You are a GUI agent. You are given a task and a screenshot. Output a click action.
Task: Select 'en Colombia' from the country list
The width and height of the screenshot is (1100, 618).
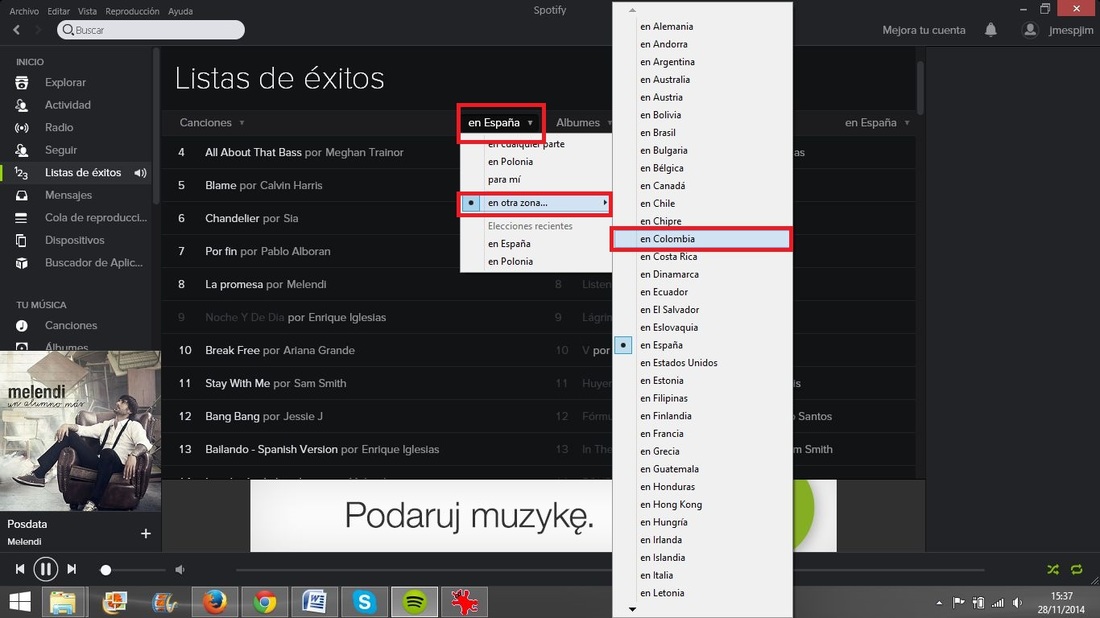(x=702, y=239)
